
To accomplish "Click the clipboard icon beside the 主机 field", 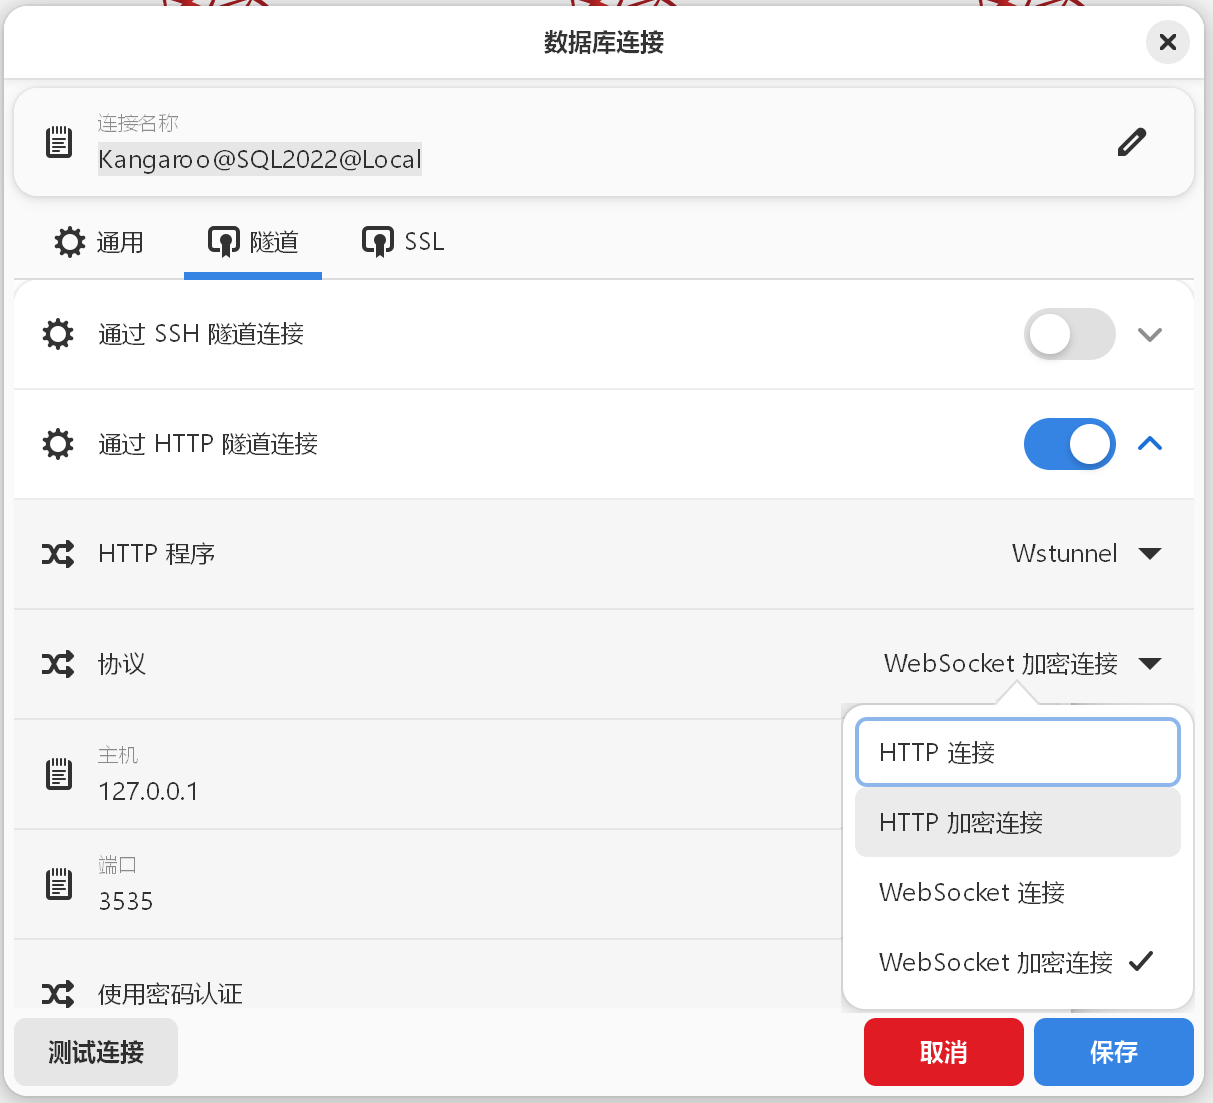I will pyautogui.click(x=59, y=773).
